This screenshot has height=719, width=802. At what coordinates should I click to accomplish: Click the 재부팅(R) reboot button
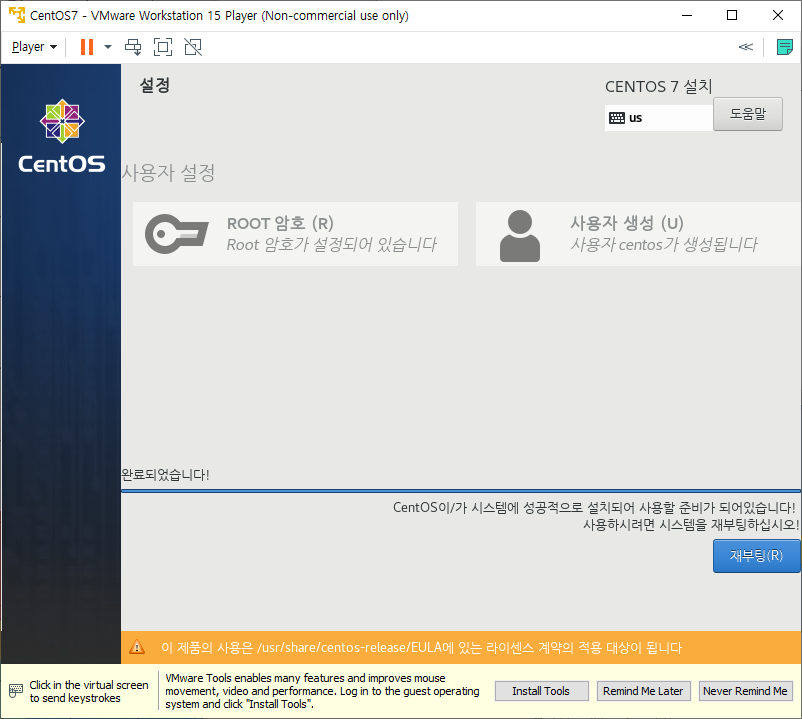[756, 556]
